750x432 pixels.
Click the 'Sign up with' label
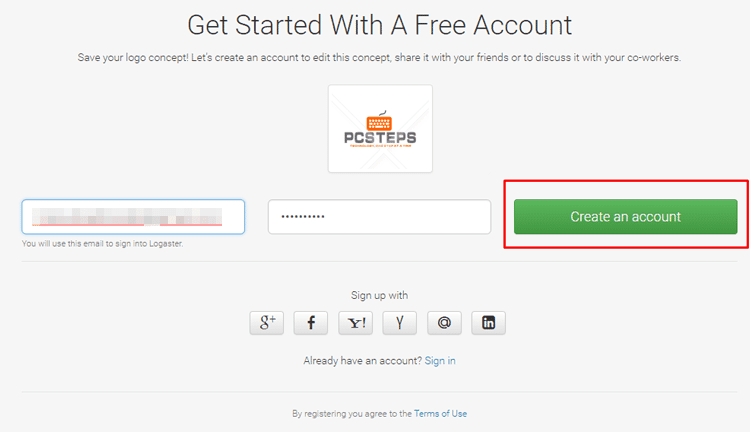[379, 295]
